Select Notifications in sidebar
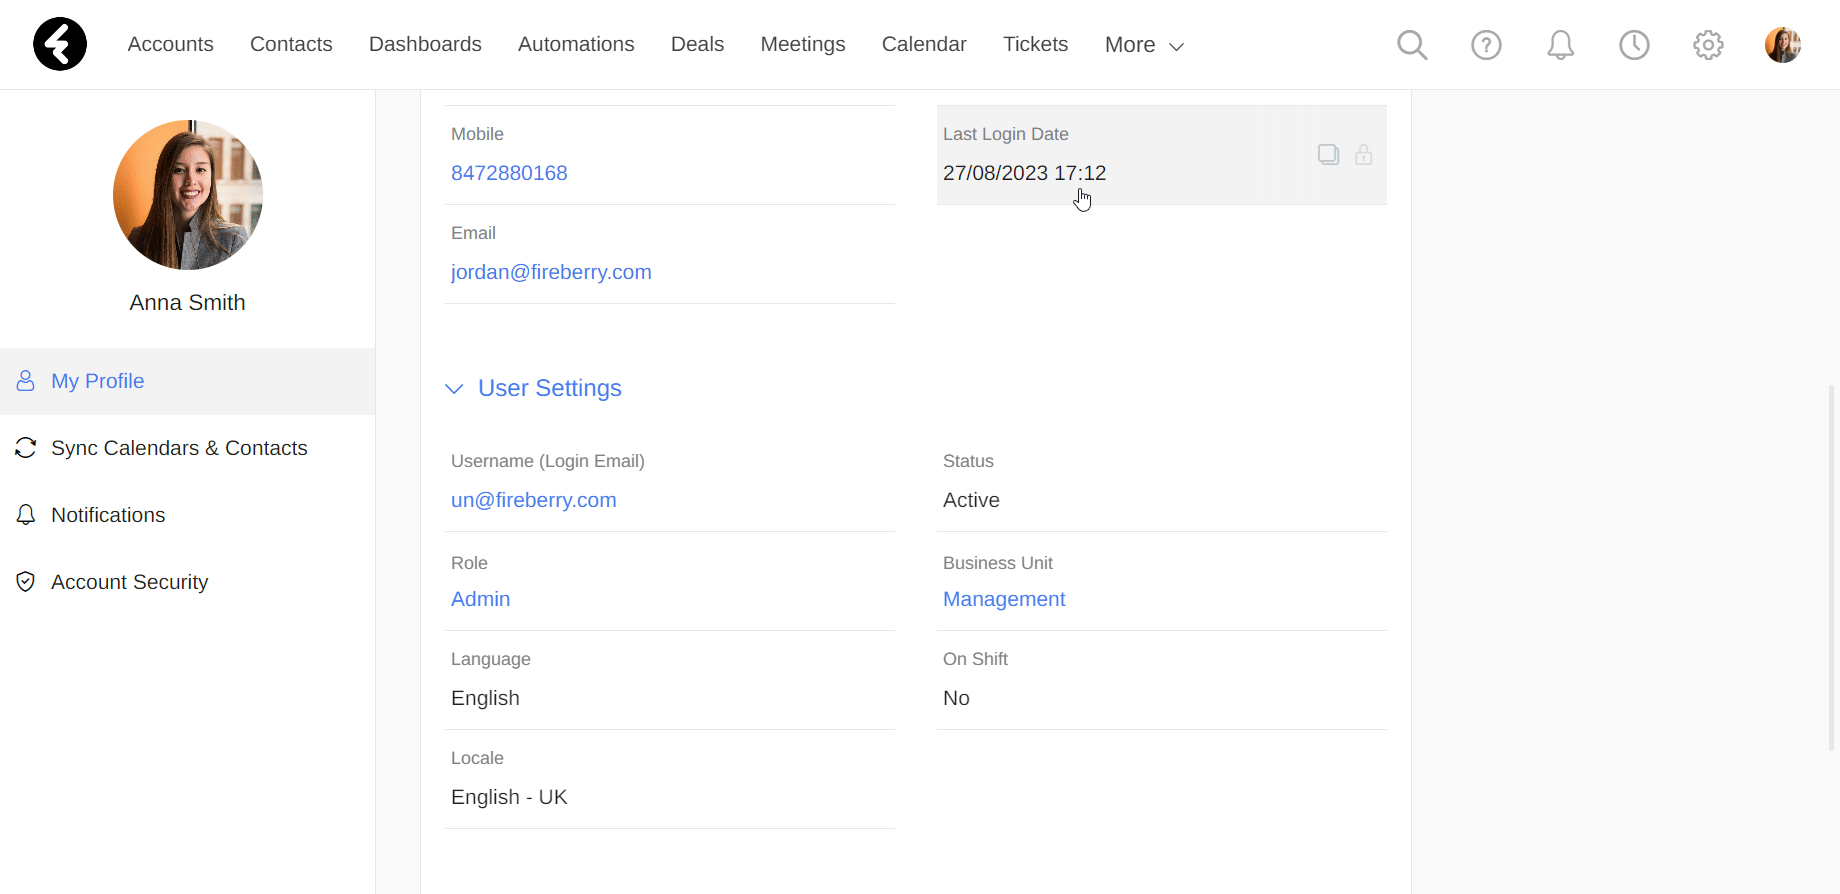 (x=187, y=515)
